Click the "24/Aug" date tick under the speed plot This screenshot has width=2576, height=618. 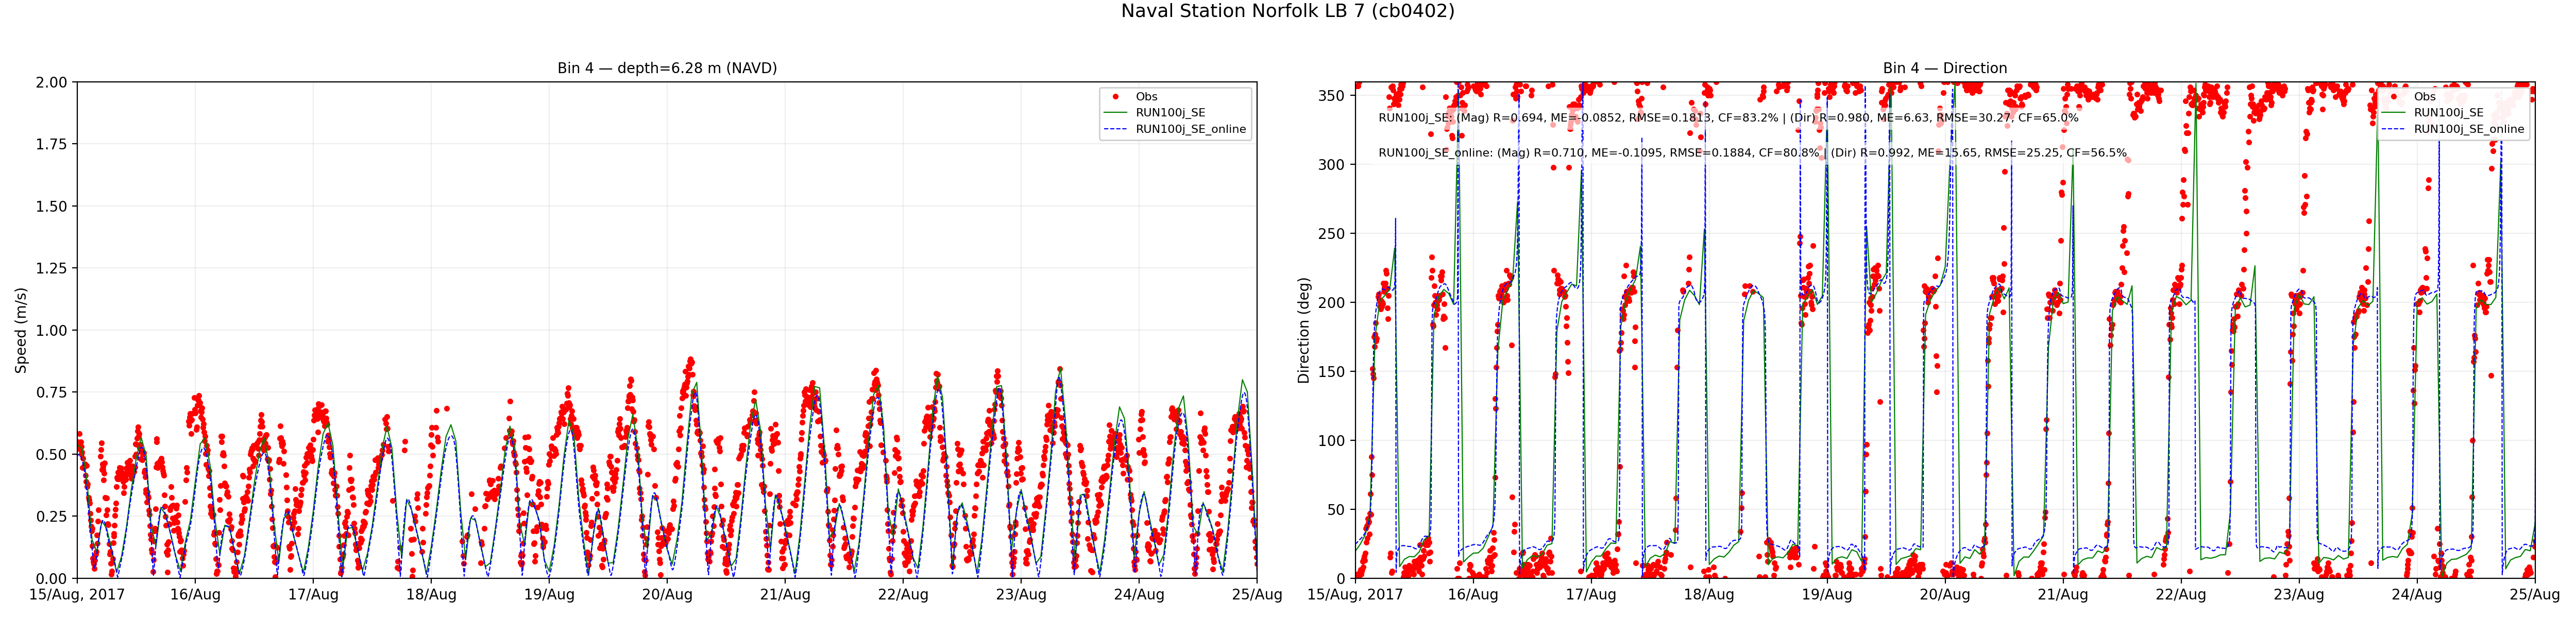click(x=1139, y=595)
